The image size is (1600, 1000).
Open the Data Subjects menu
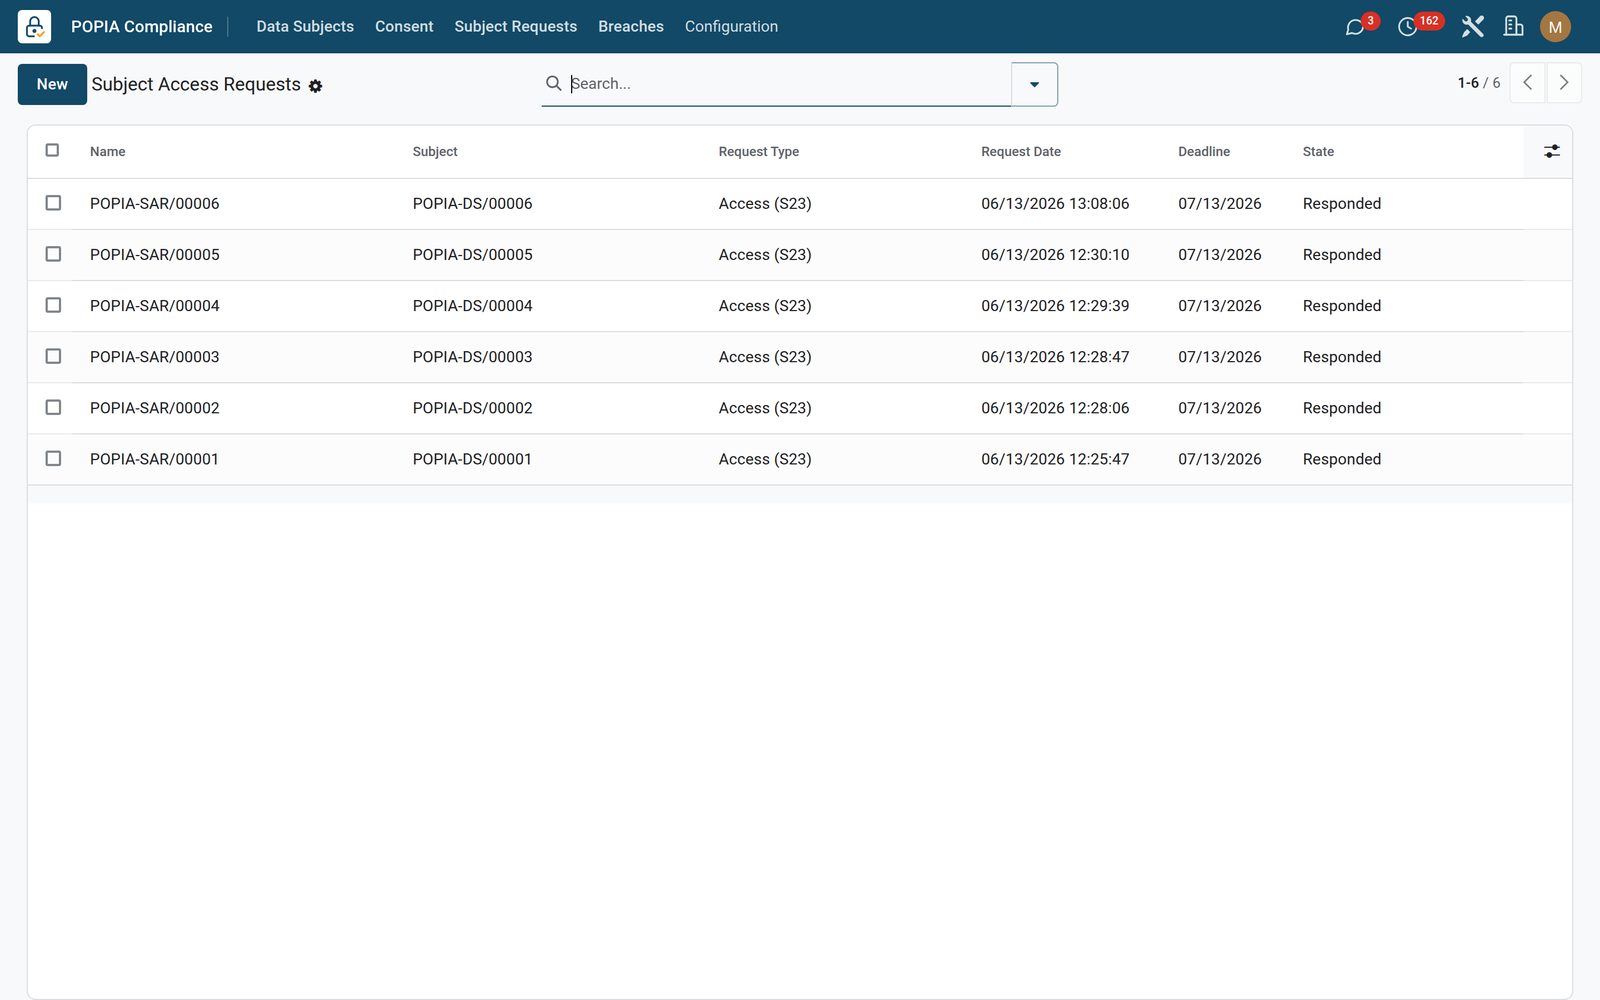pyautogui.click(x=305, y=27)
